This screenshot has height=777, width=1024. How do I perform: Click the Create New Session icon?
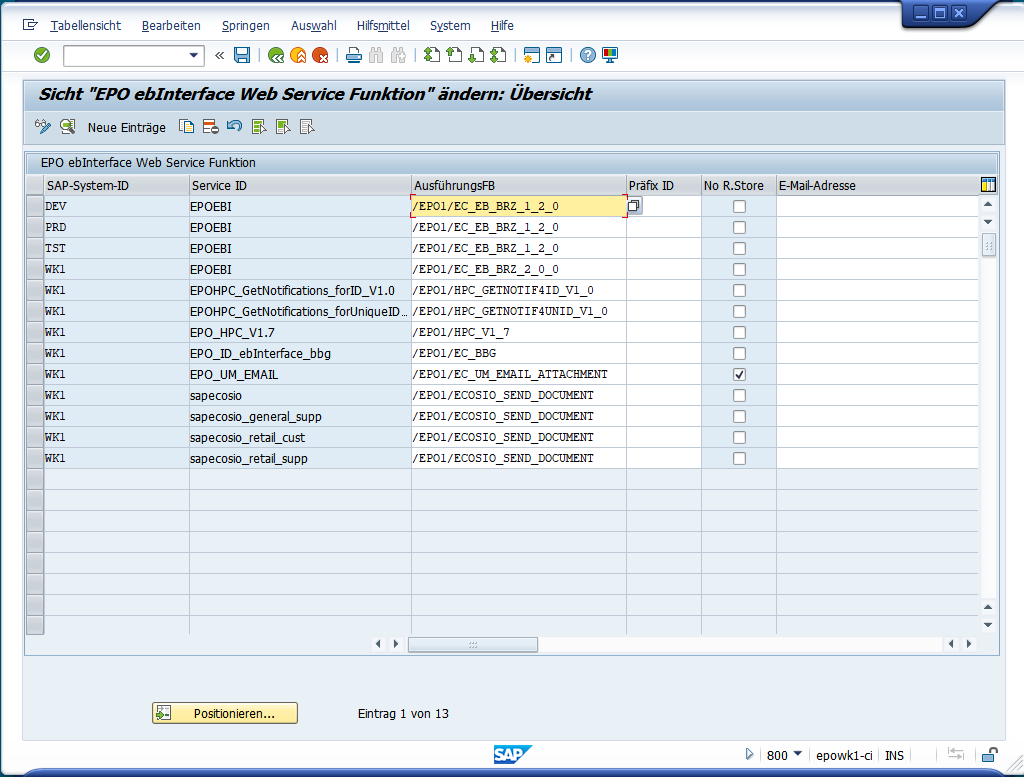532,56
